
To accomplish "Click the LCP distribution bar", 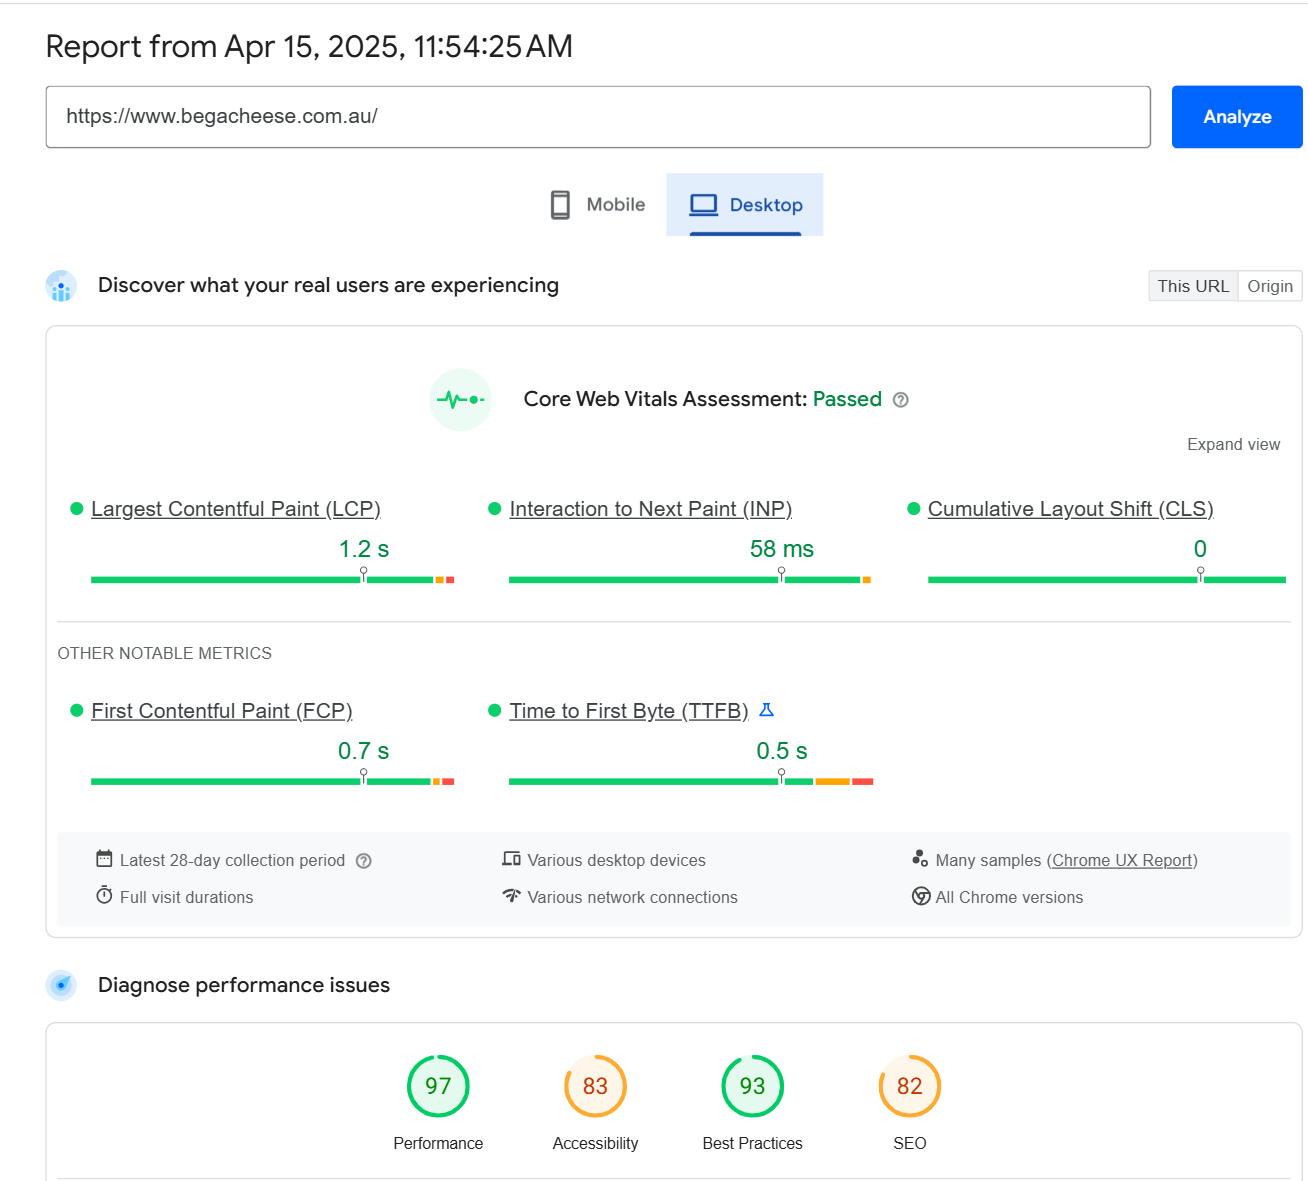I will coord(273,580).
